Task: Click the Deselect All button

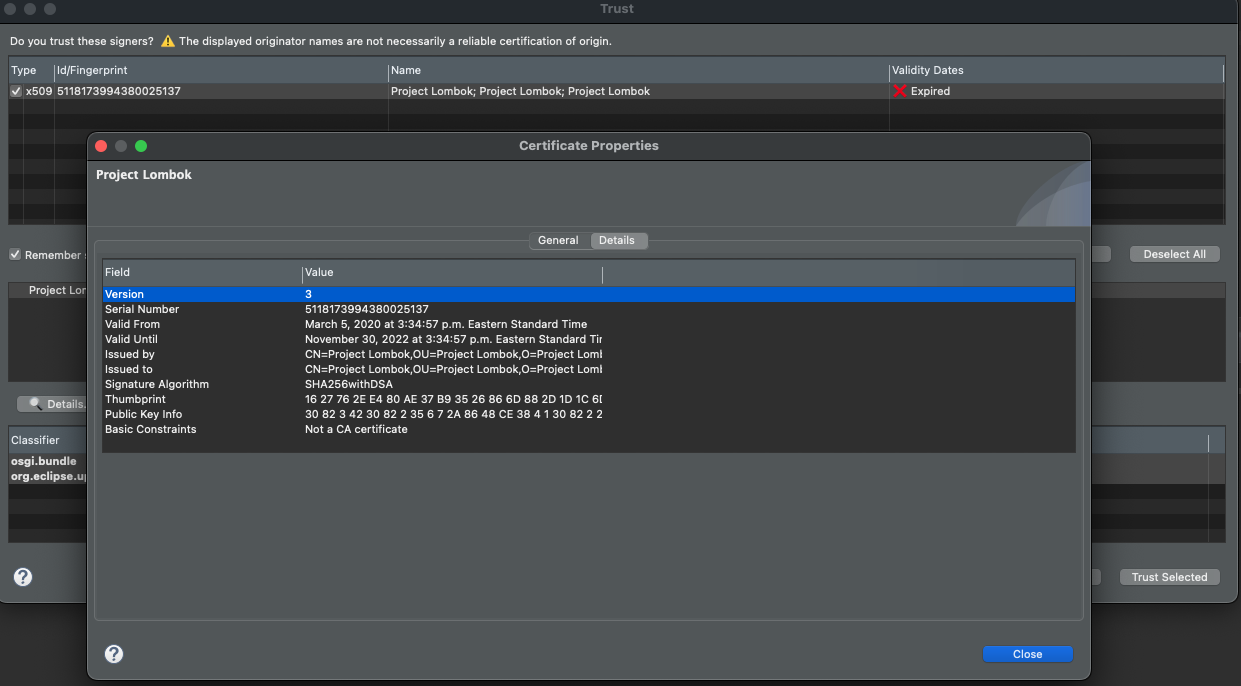Action: tap(1174, 253)
